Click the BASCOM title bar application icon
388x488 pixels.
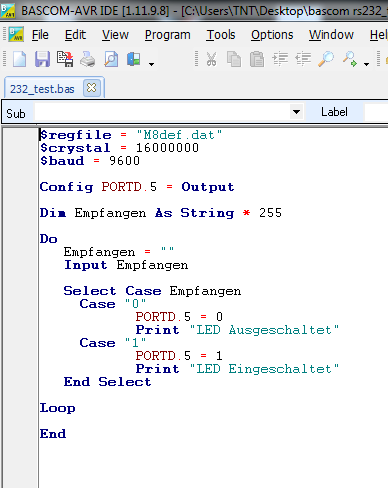click(x=7, y=10)
